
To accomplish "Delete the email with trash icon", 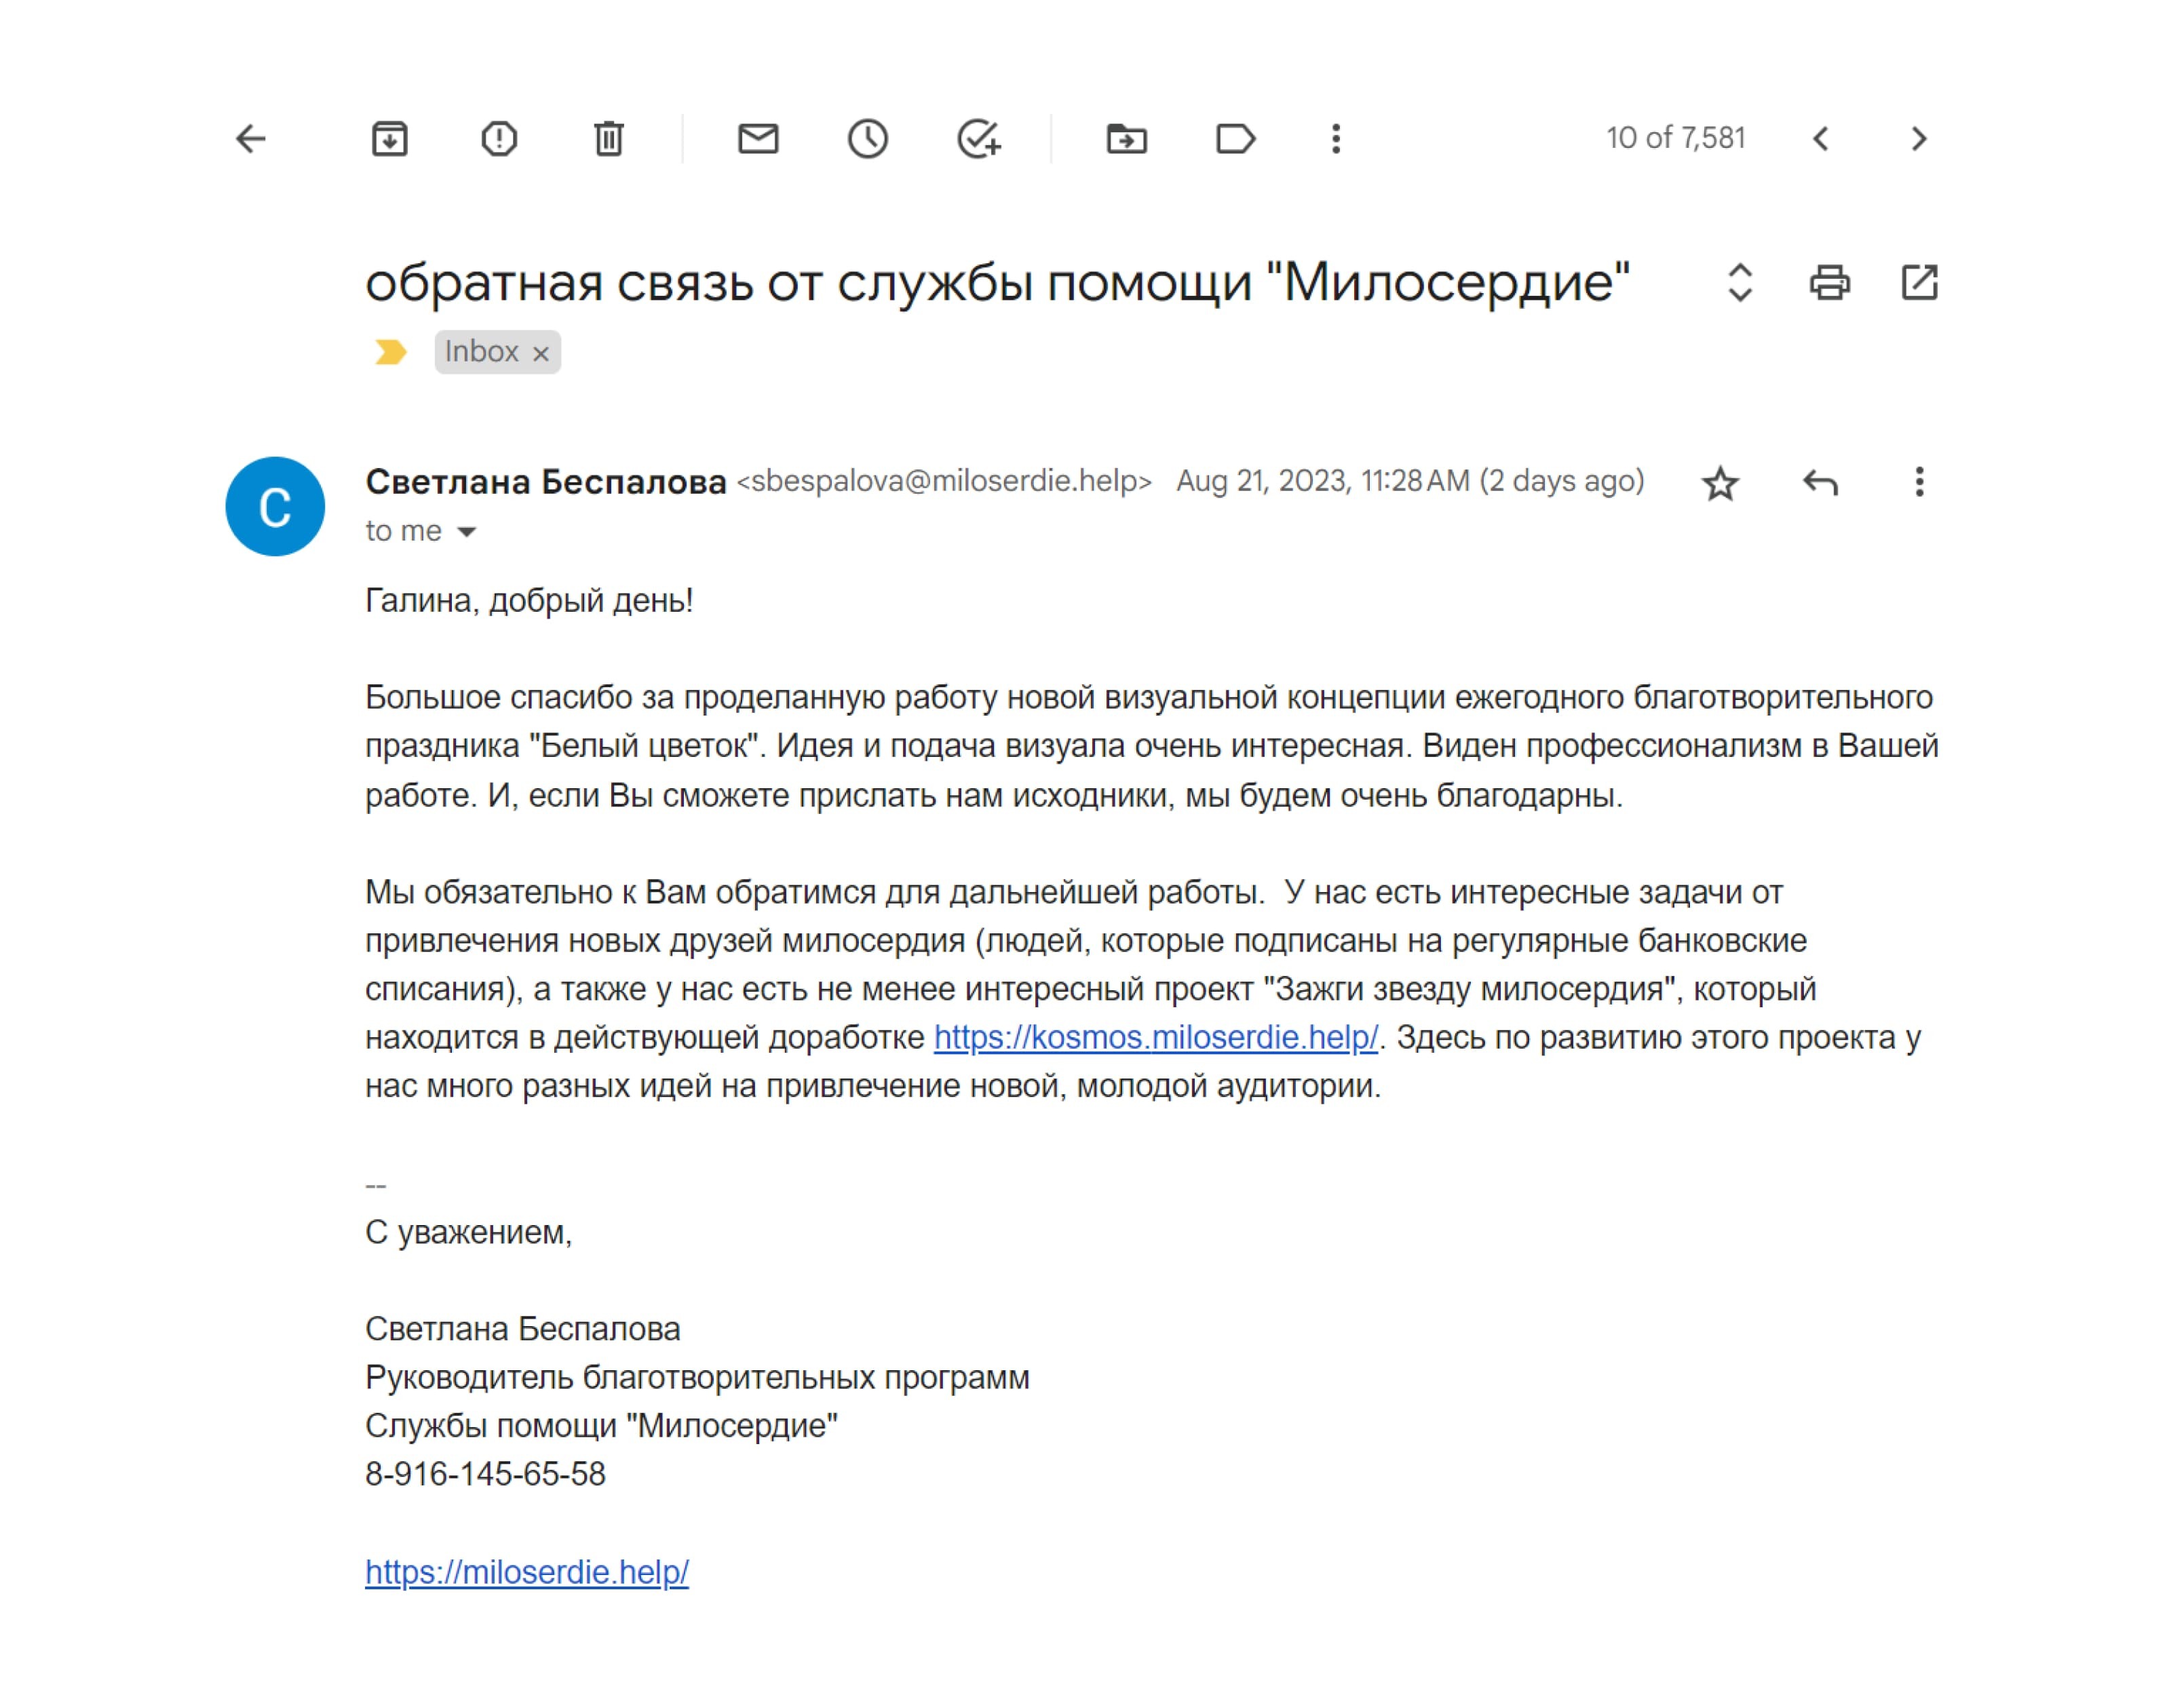I will [608, 139].
